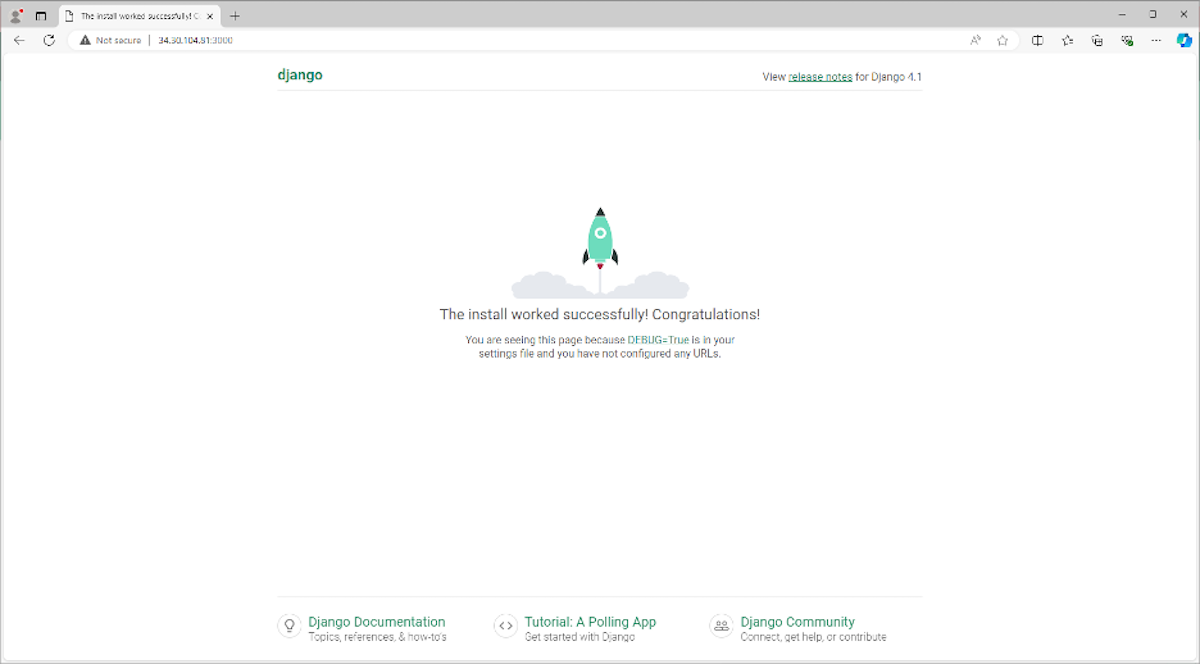
Task: Open Django Community link
Action: pos(797,622)
